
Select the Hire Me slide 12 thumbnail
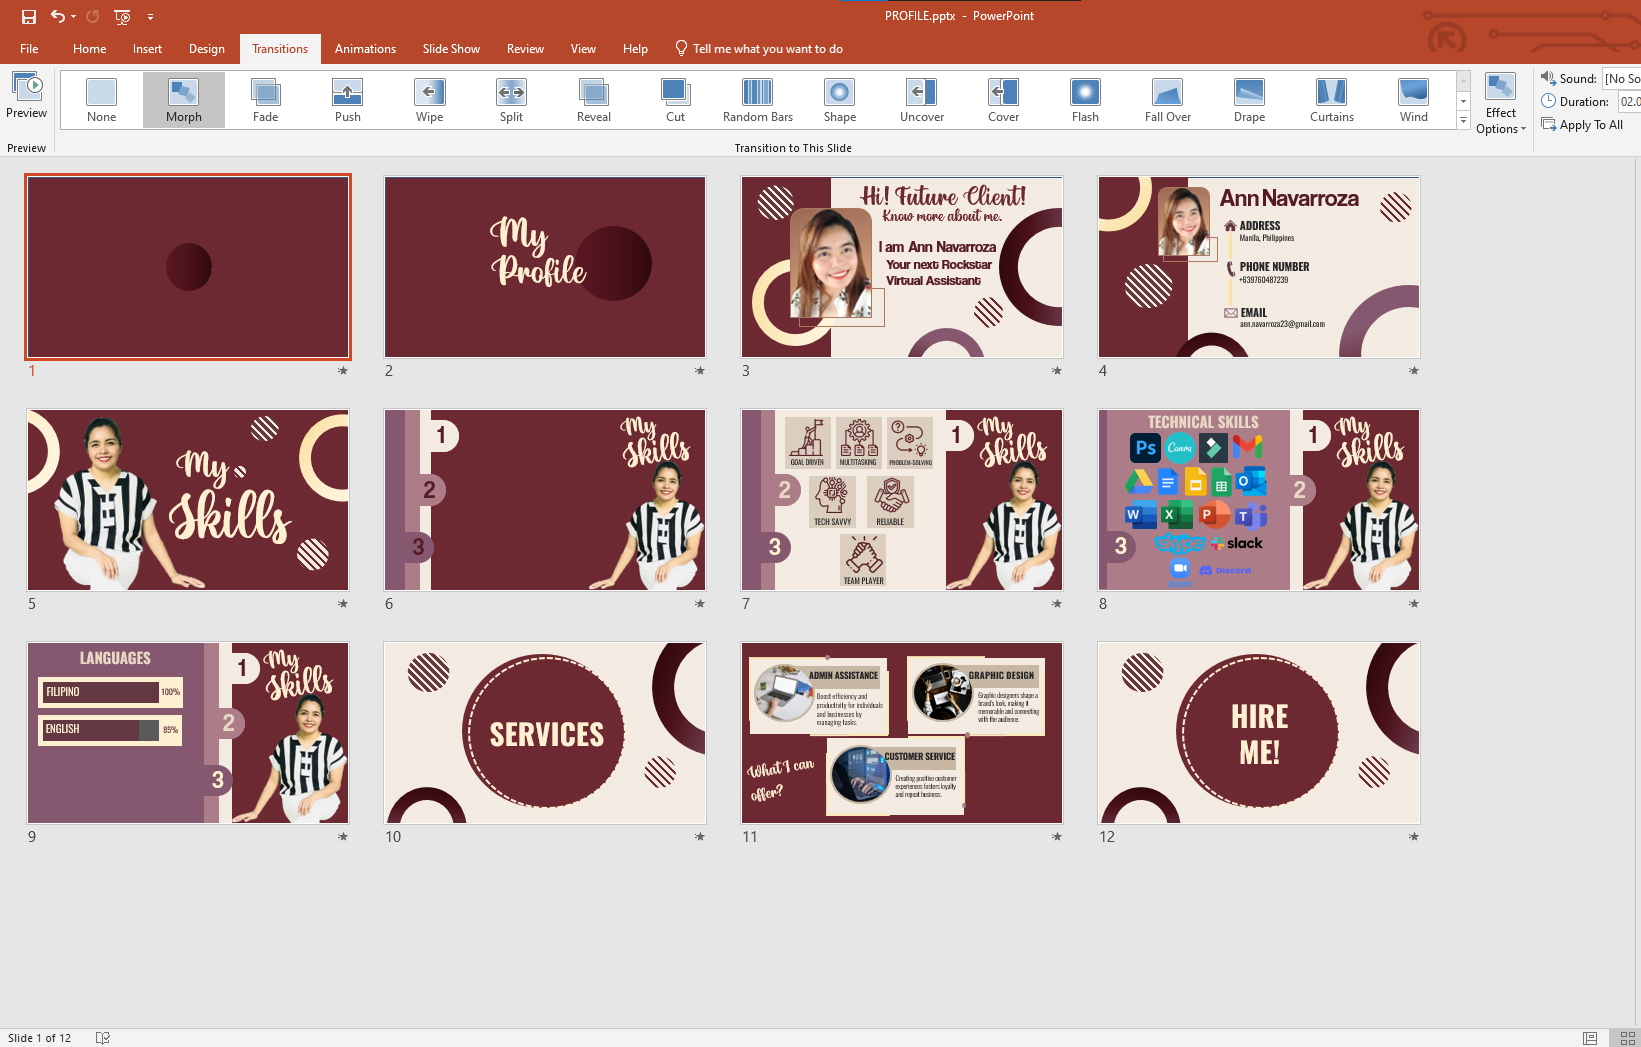tap(1259, 733)
